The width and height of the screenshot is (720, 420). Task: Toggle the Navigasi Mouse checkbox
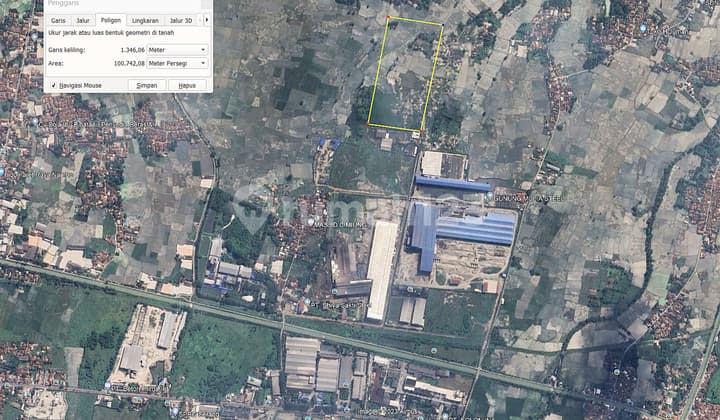[54, 85]
